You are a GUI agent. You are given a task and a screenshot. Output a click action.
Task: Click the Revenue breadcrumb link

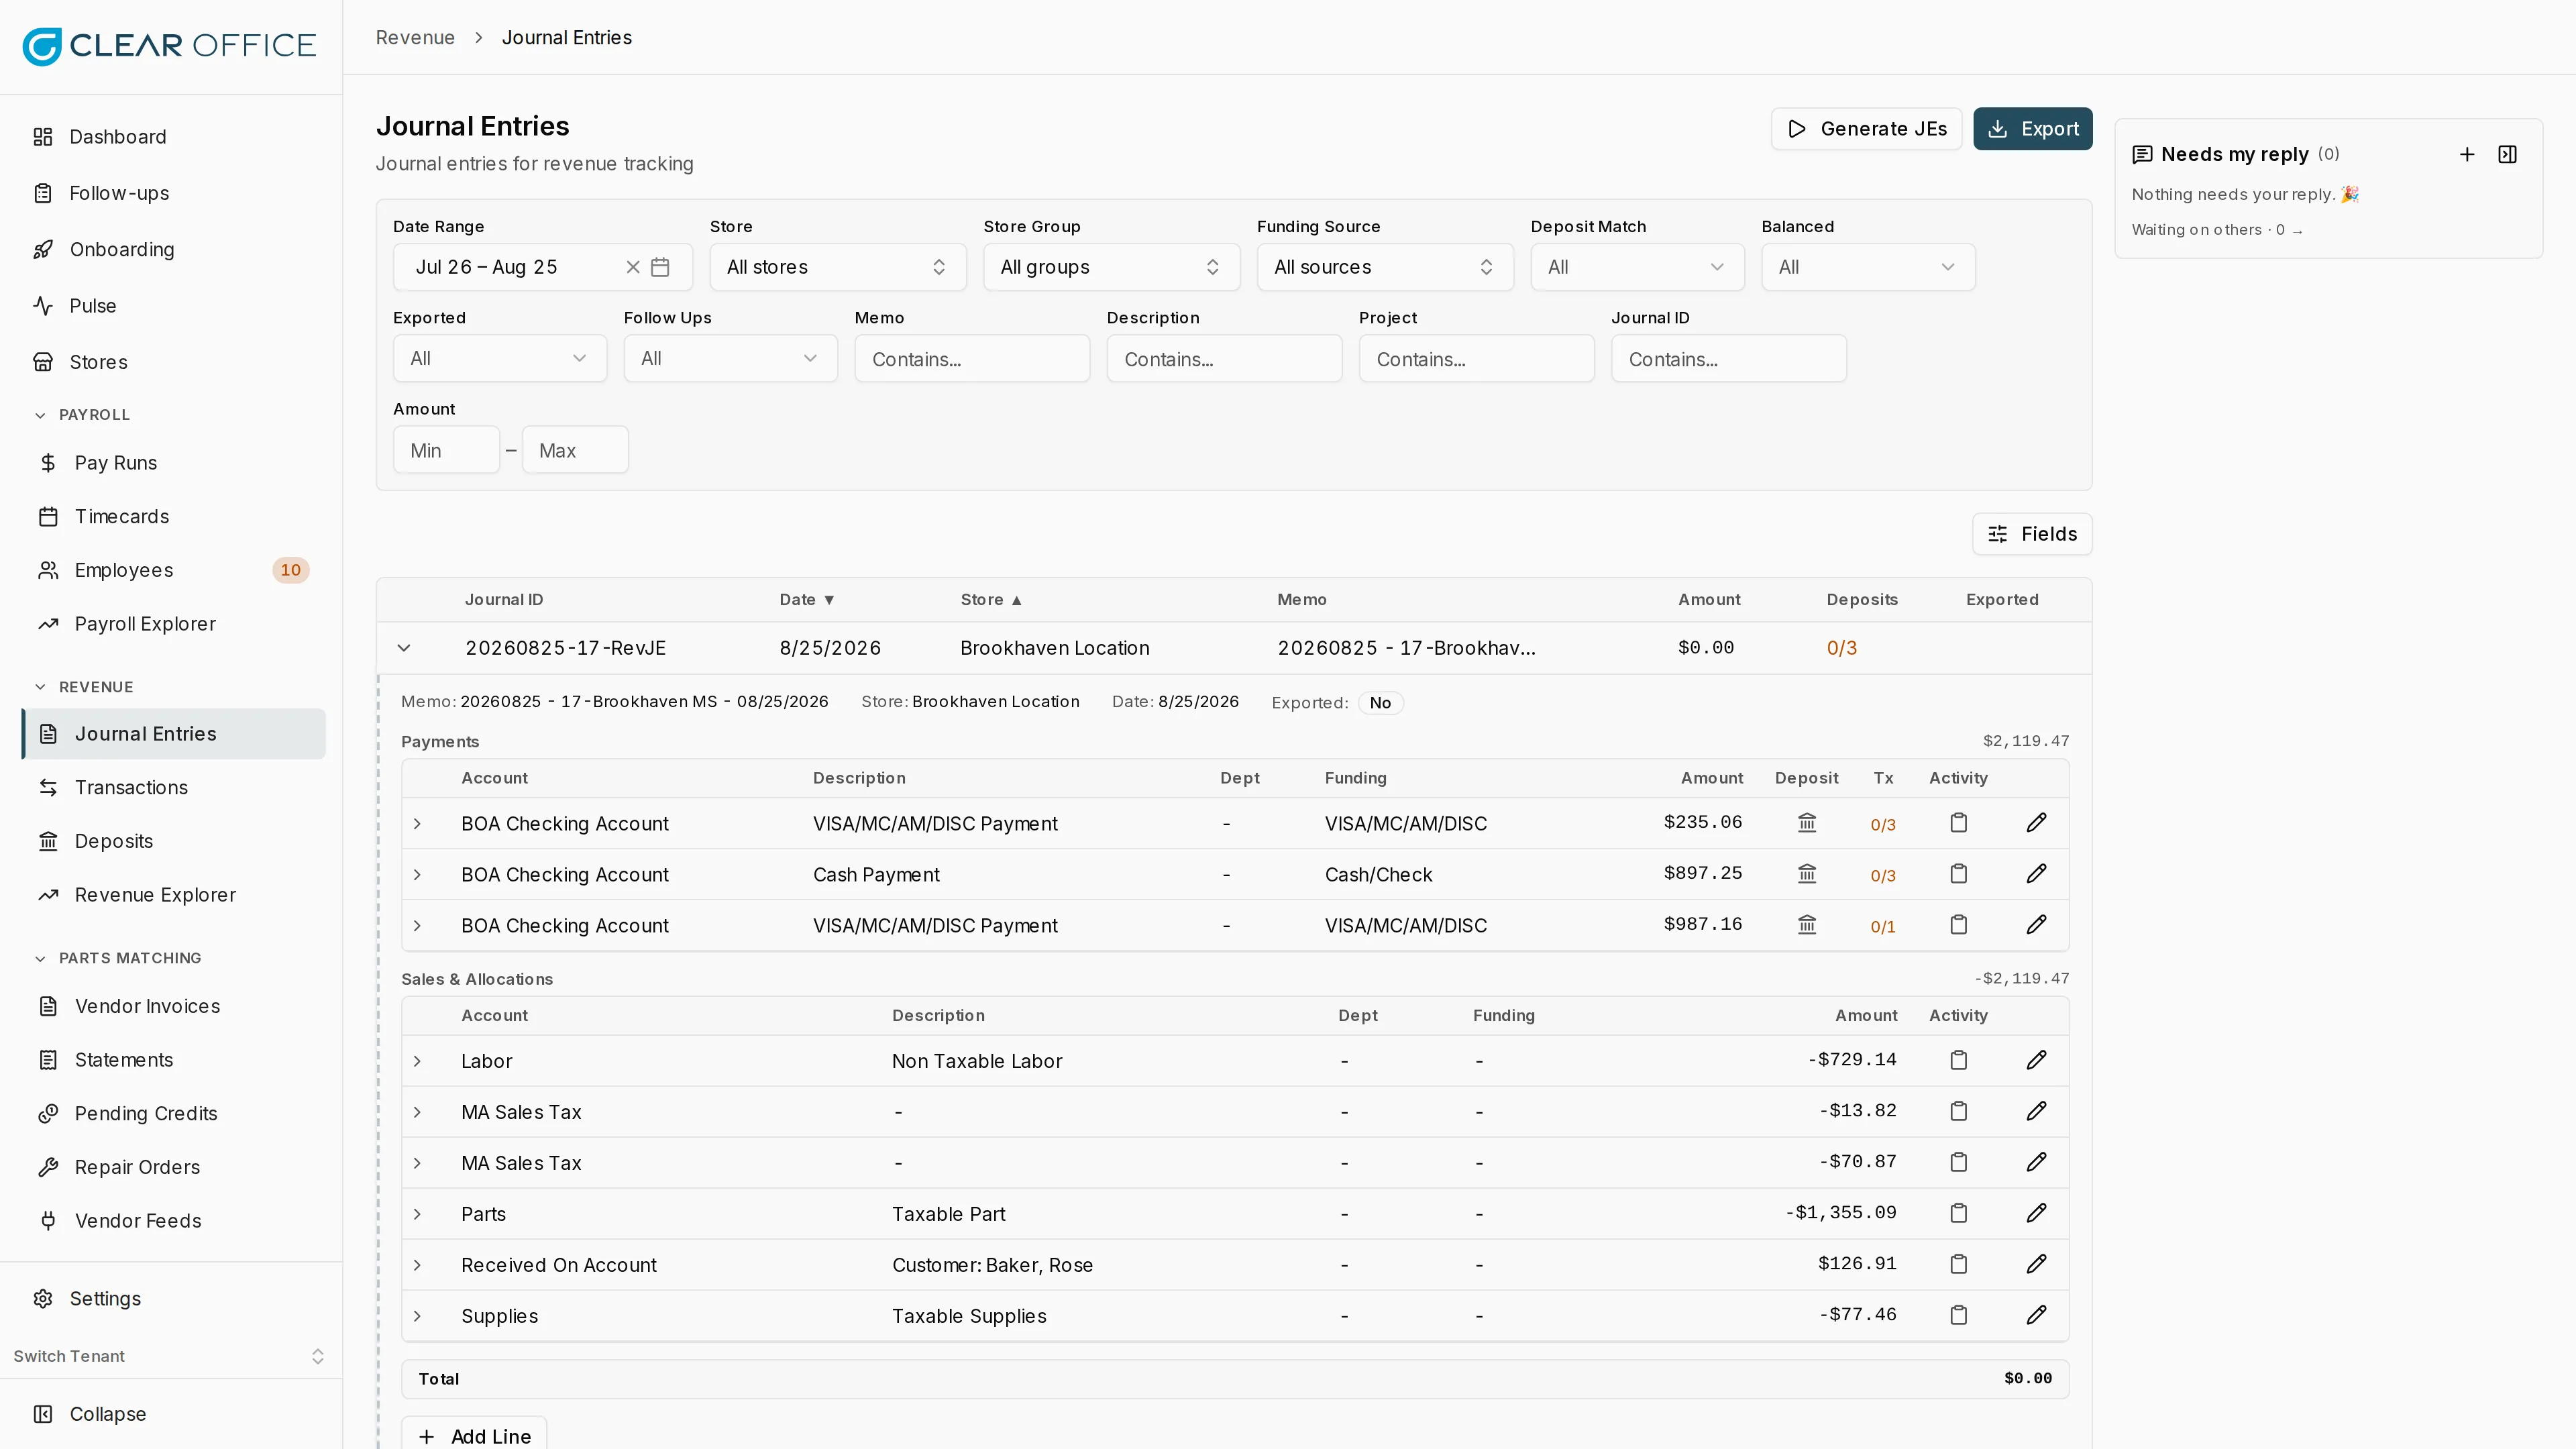coord(415,38)
